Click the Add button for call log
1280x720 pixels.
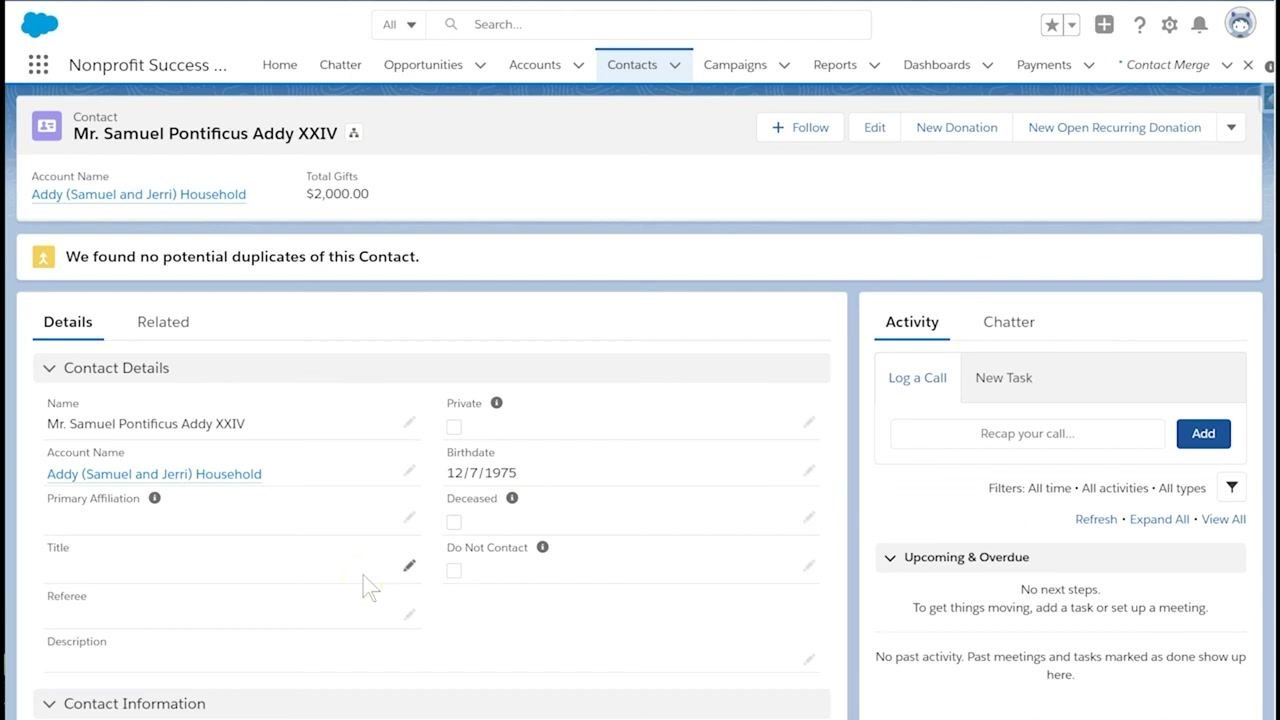1203,434
